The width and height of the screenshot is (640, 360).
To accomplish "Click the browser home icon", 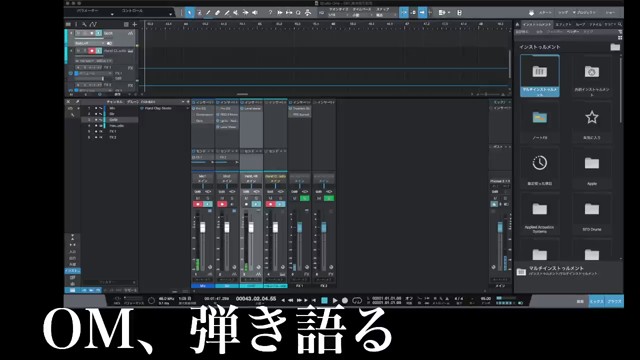I will 517,24.
